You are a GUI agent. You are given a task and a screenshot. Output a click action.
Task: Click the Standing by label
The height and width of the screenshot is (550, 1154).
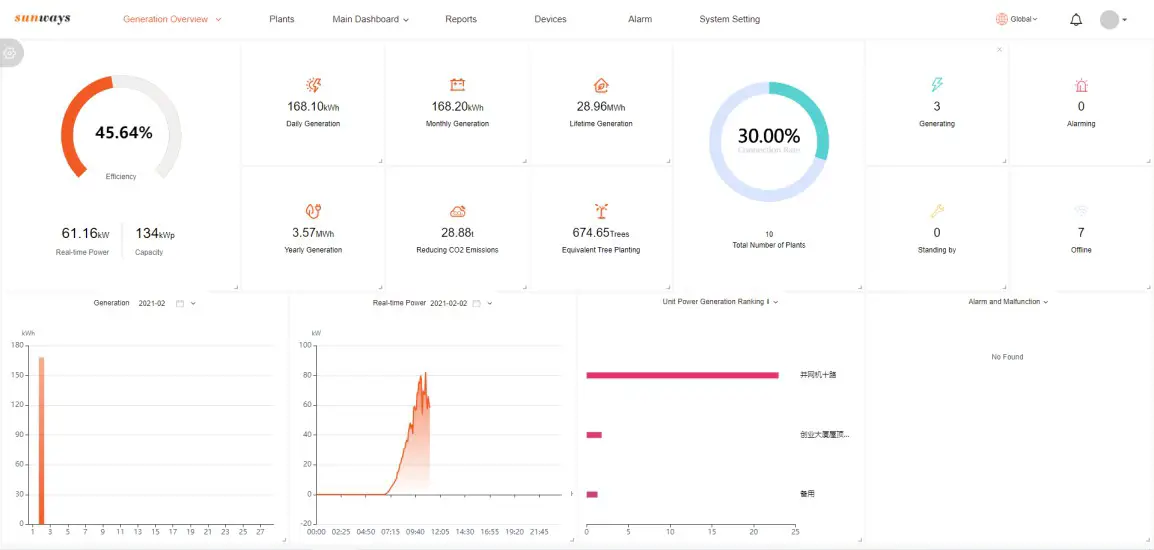[x=937, y=250]
